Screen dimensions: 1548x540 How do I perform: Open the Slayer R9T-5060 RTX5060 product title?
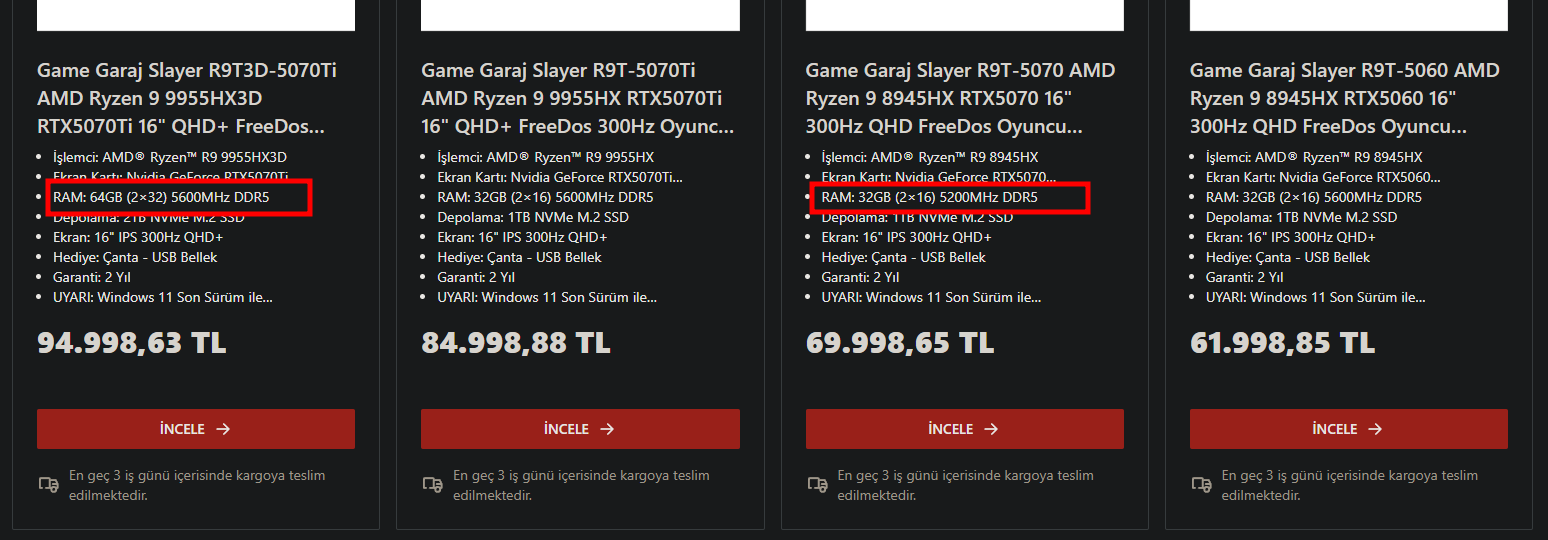[1344, 99]
